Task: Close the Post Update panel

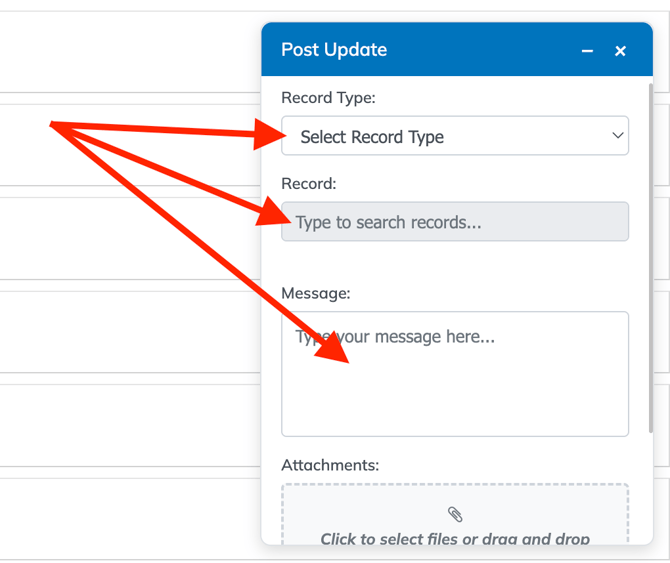Action: 620,51
